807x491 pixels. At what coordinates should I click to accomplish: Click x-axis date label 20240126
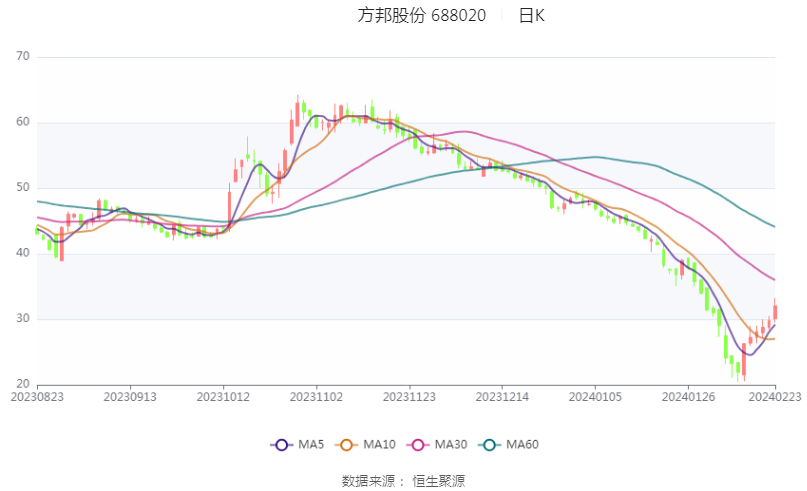[x=688, y=397]
